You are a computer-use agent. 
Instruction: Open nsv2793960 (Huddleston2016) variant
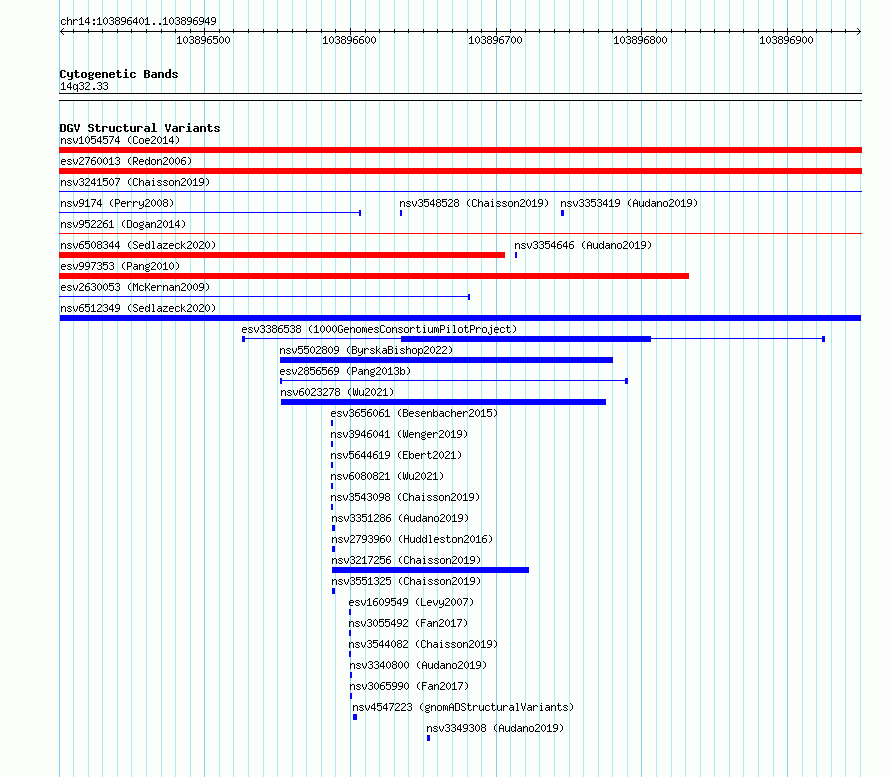click(x=412, y=539)
